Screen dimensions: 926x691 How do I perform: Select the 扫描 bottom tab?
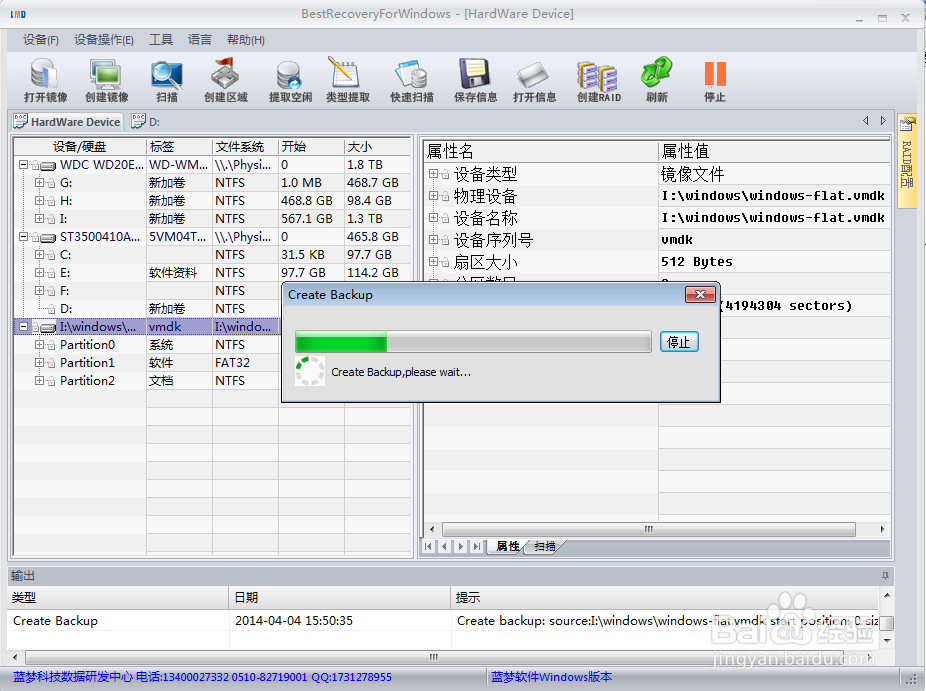544,546
